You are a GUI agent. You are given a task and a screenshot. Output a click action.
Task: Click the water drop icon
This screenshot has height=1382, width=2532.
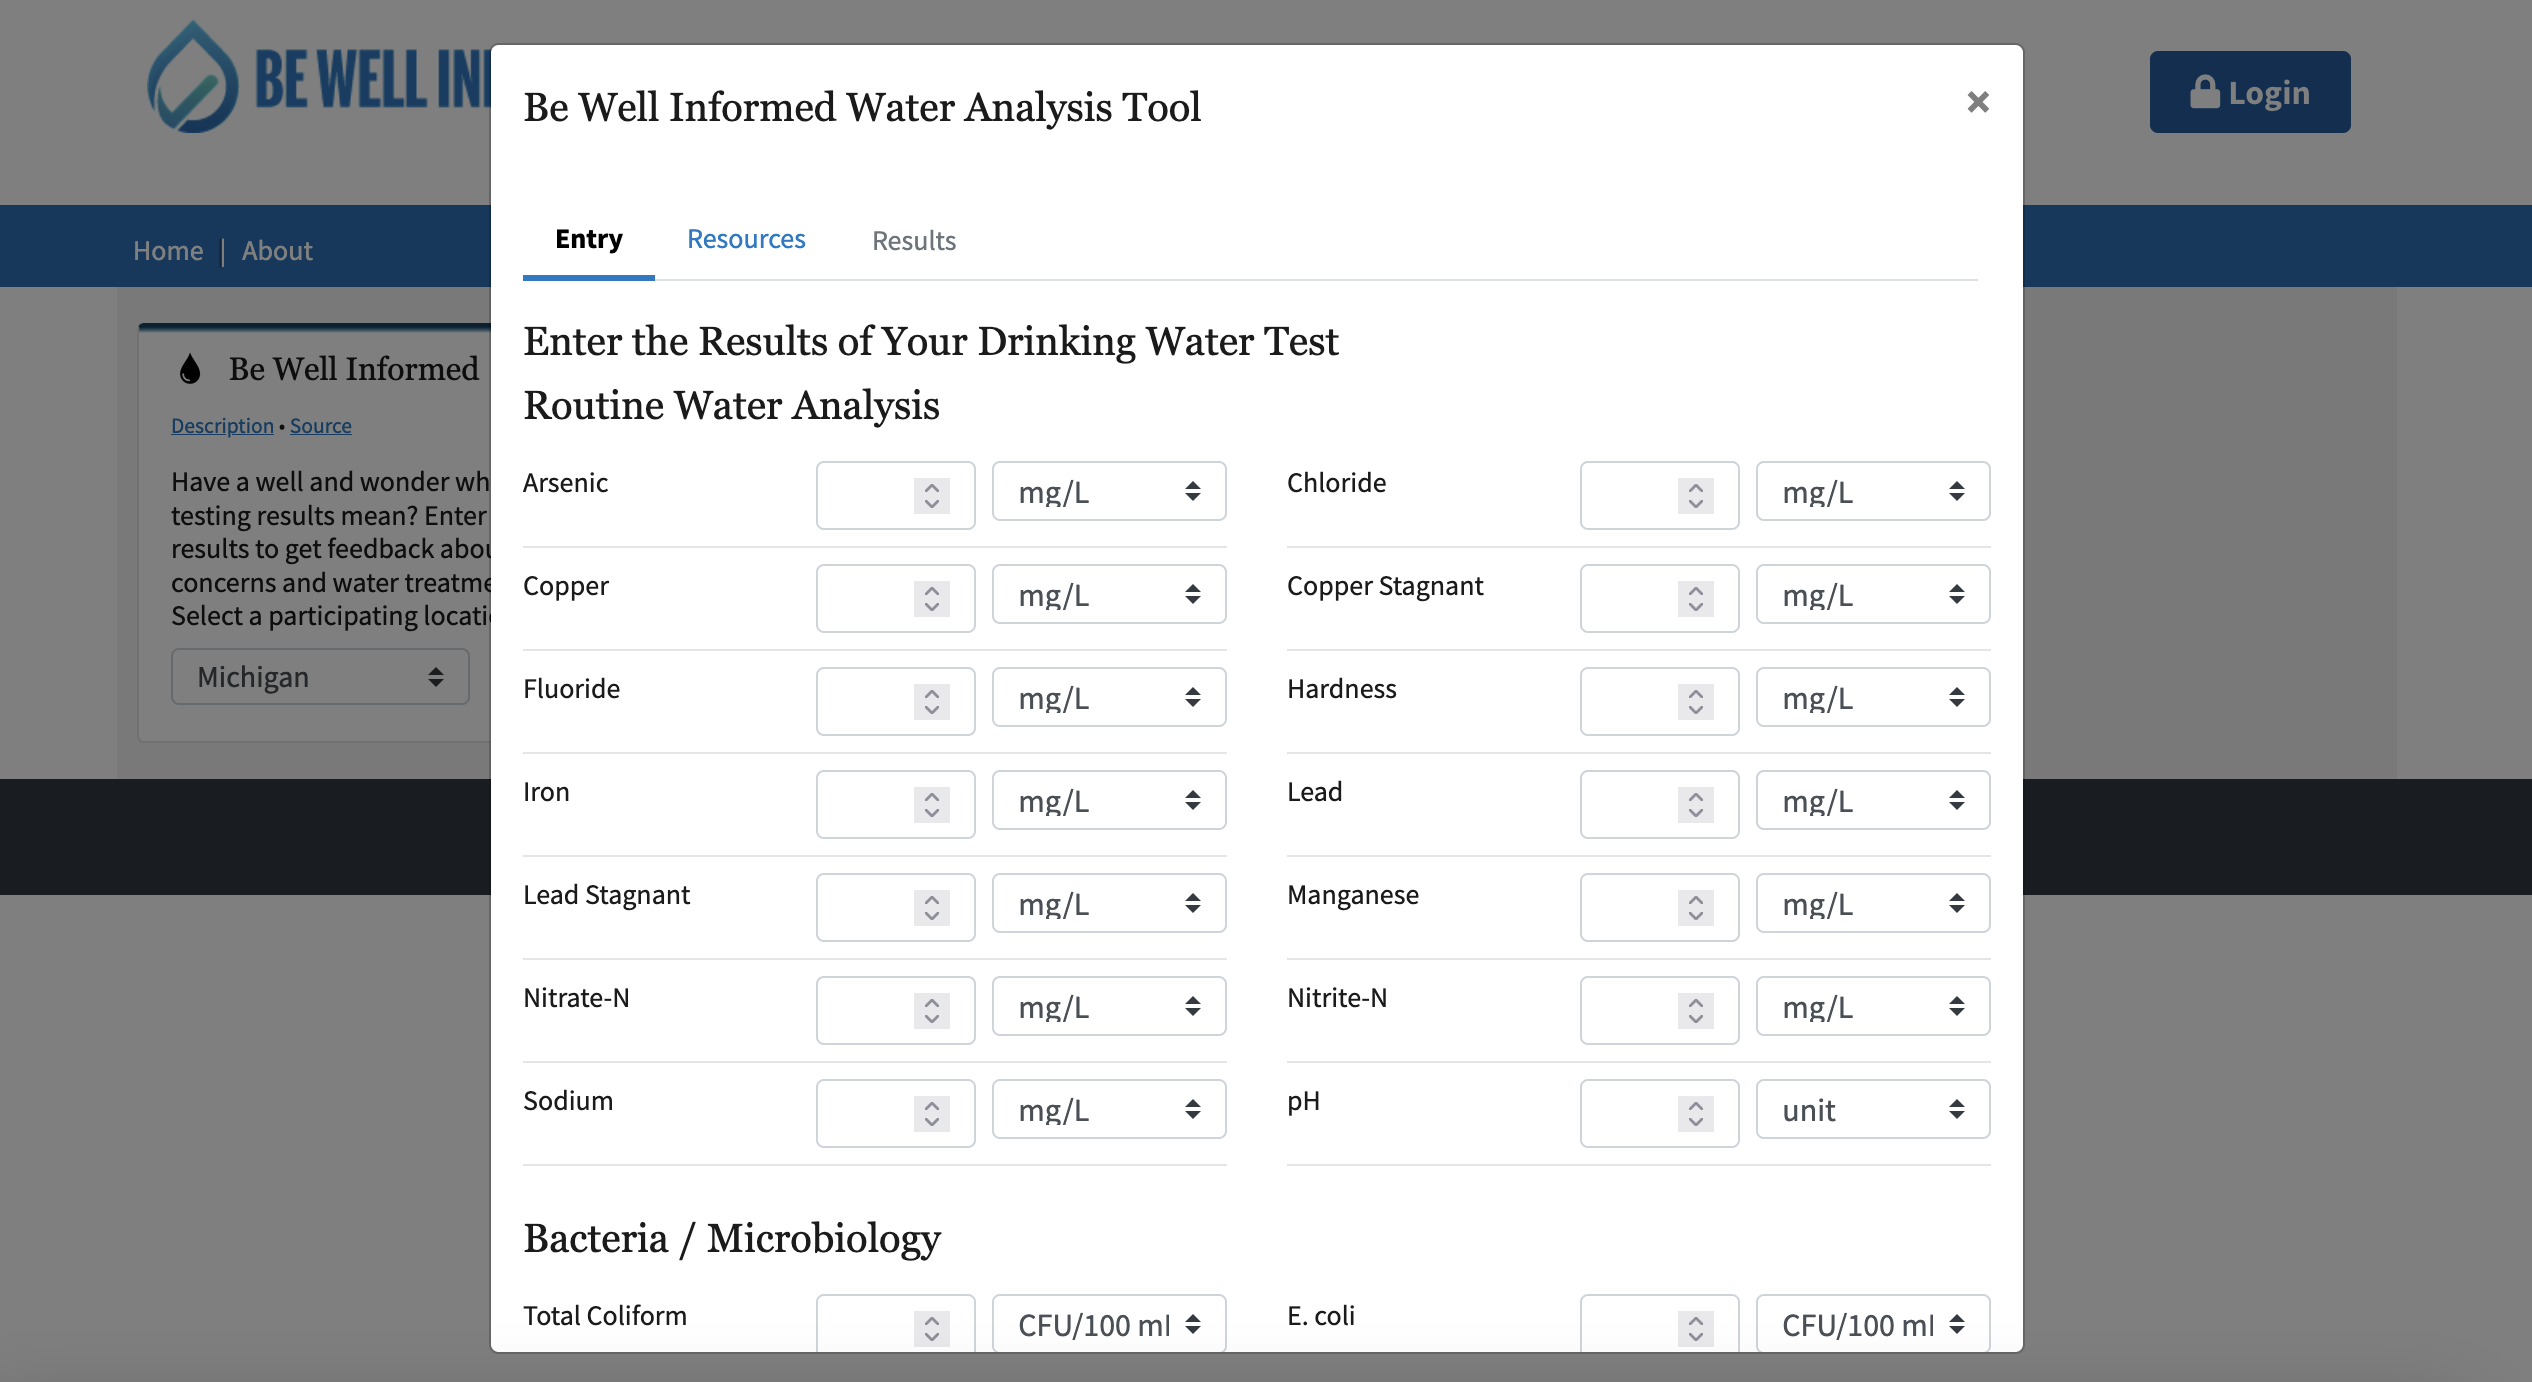[190, 369]
